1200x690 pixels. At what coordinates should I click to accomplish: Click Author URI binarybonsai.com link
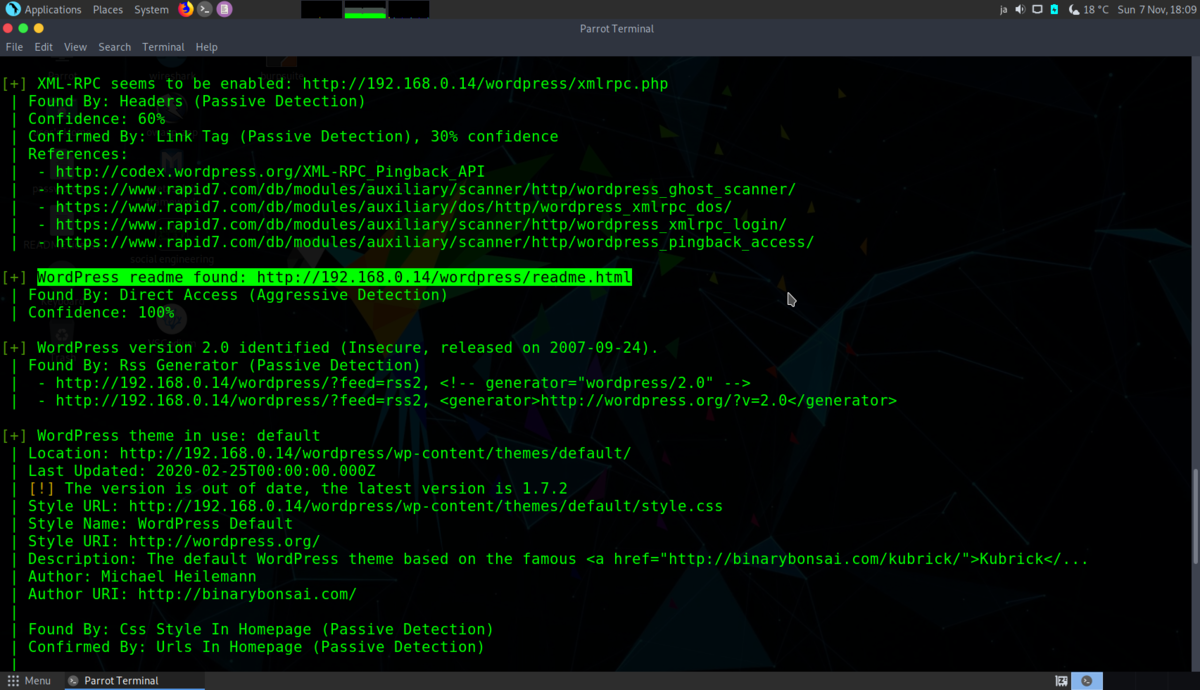click(247, 594)
